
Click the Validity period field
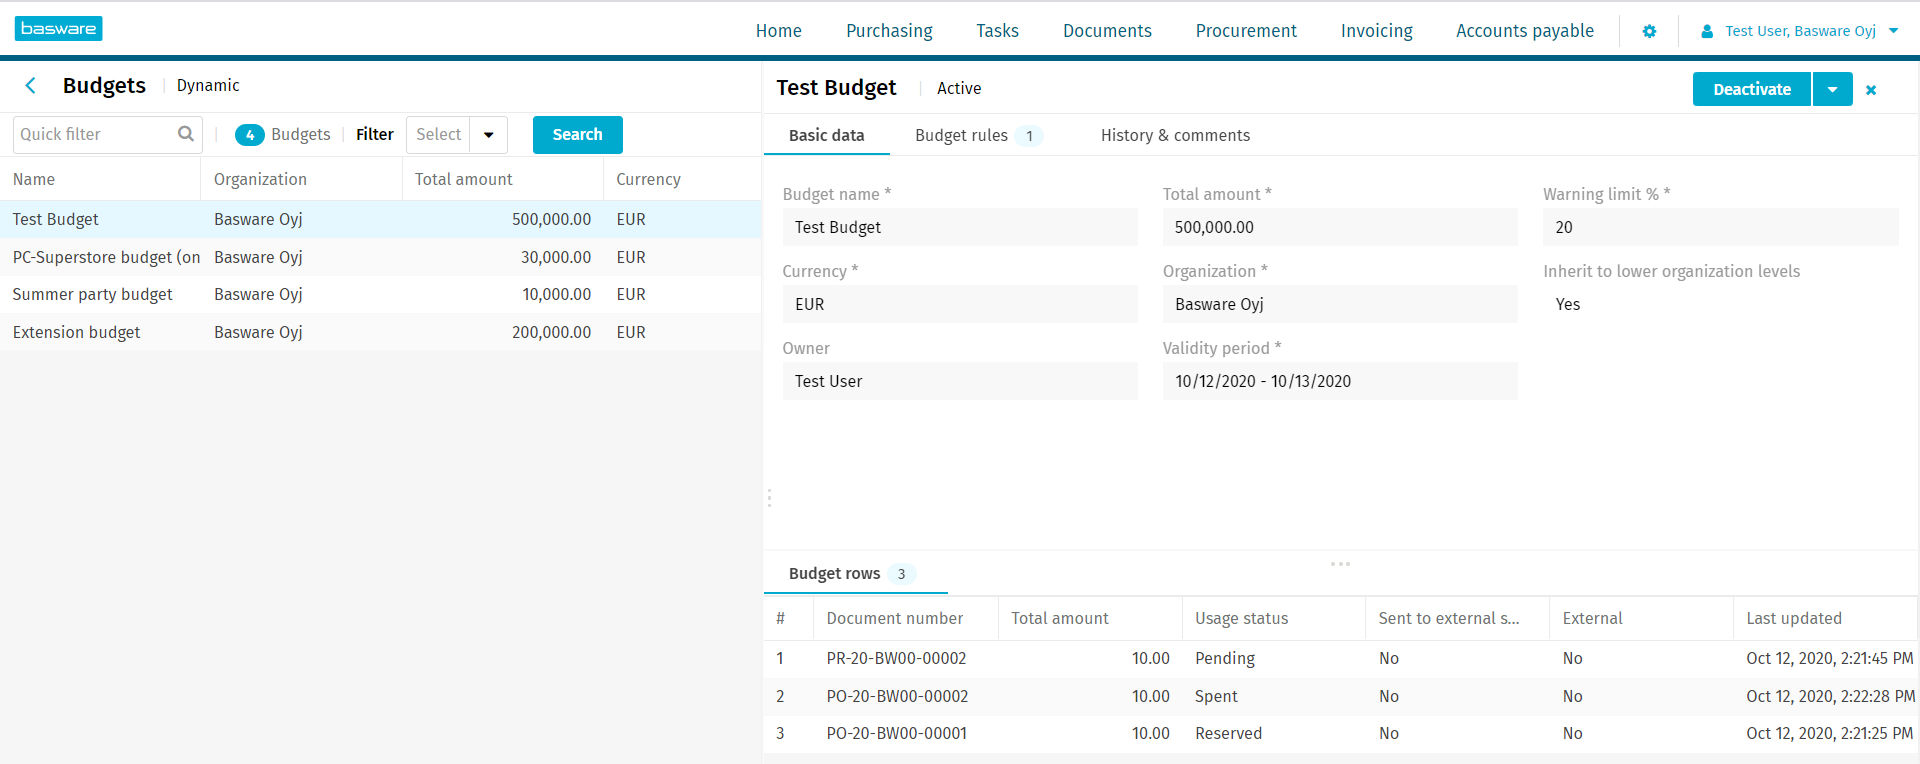[1339, 381]
